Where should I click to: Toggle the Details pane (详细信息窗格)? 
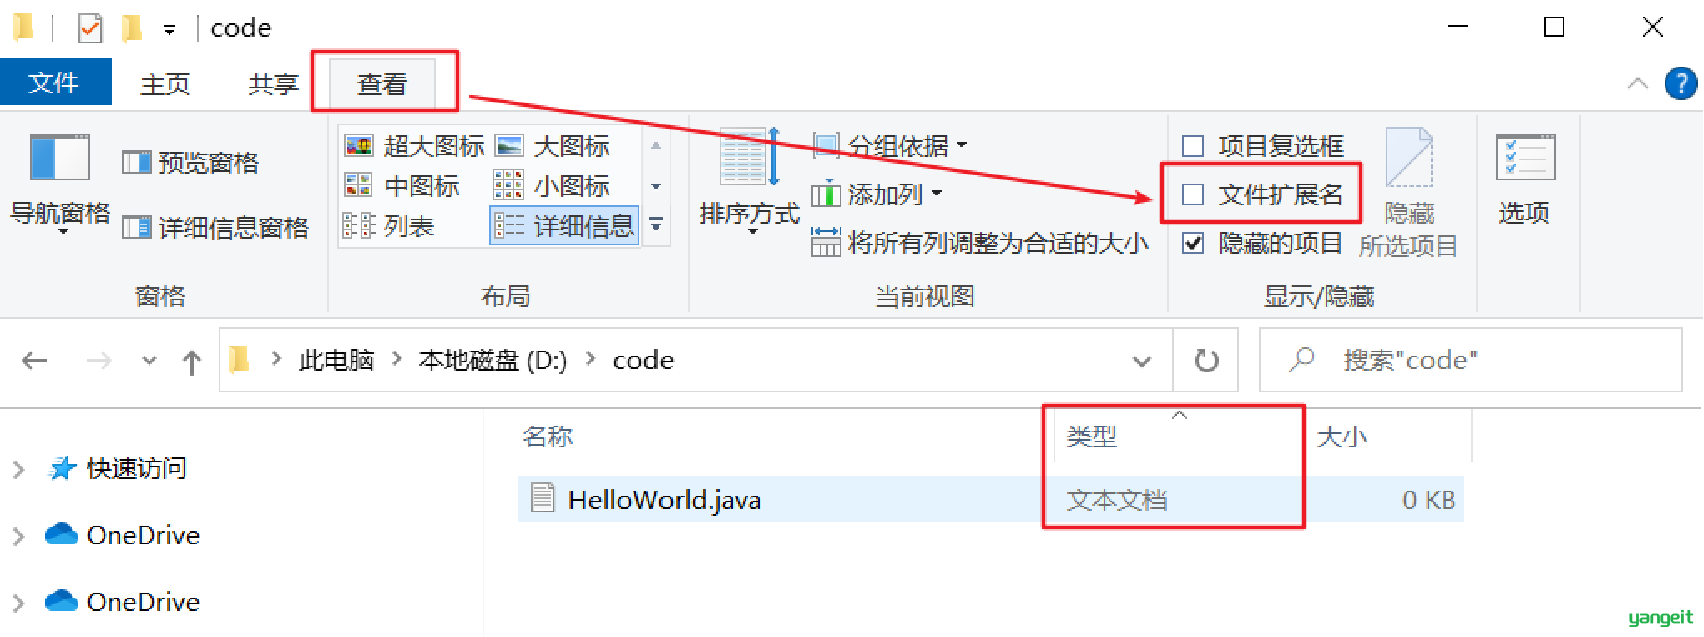[x=215, y=228]
